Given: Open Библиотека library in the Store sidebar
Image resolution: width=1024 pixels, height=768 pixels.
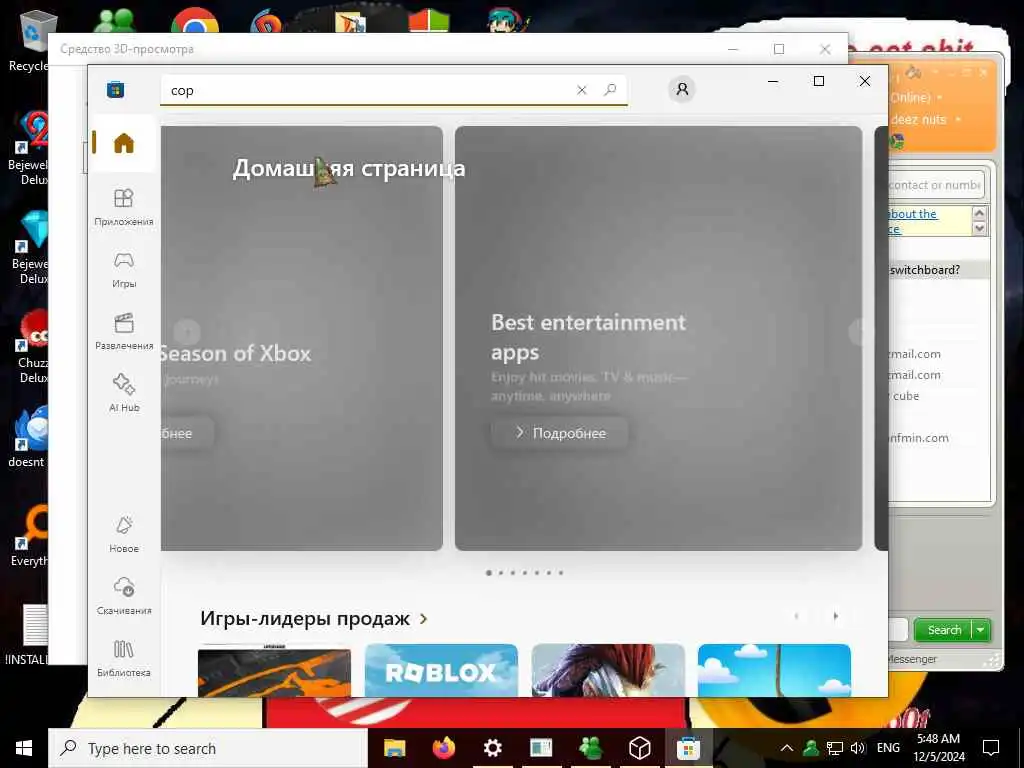Looking at the screenshot, I should (123, 658).
